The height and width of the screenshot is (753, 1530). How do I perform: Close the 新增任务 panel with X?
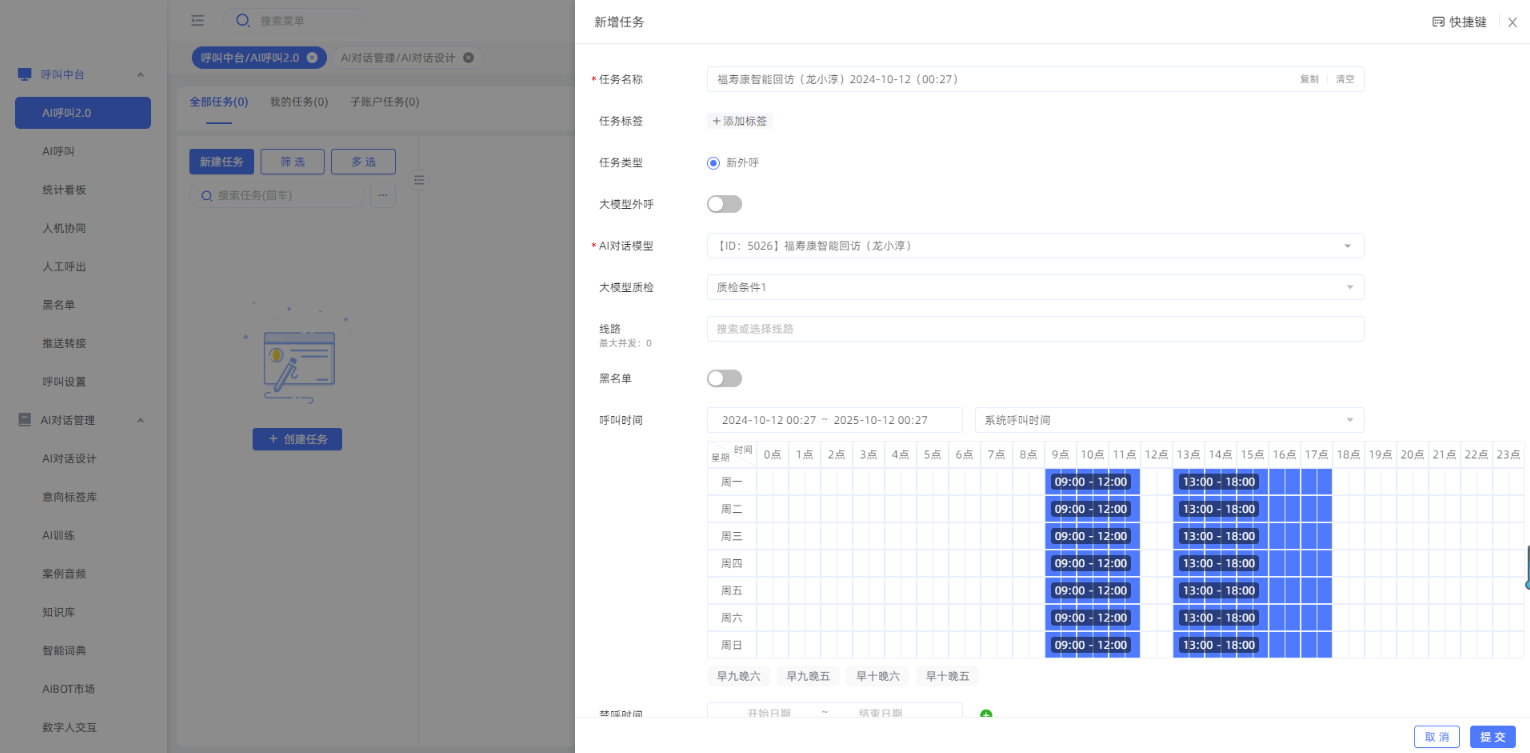(x=1512, y=22)
